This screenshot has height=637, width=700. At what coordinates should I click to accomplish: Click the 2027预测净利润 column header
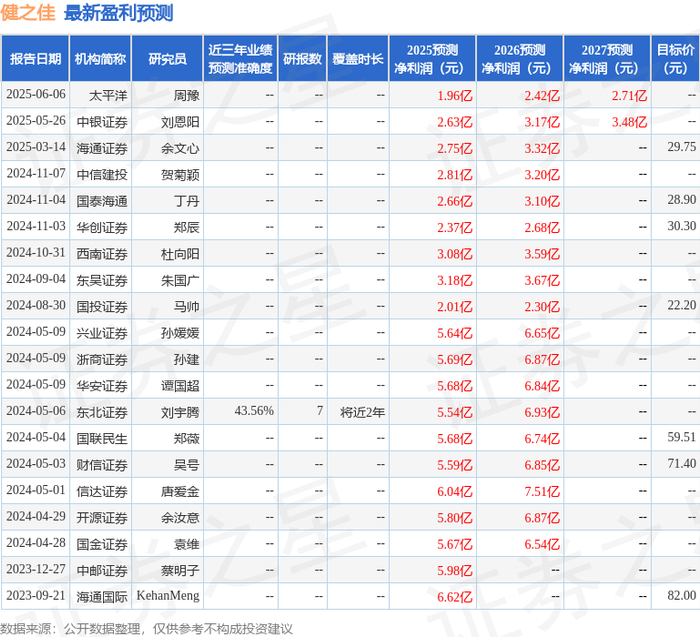607,59
